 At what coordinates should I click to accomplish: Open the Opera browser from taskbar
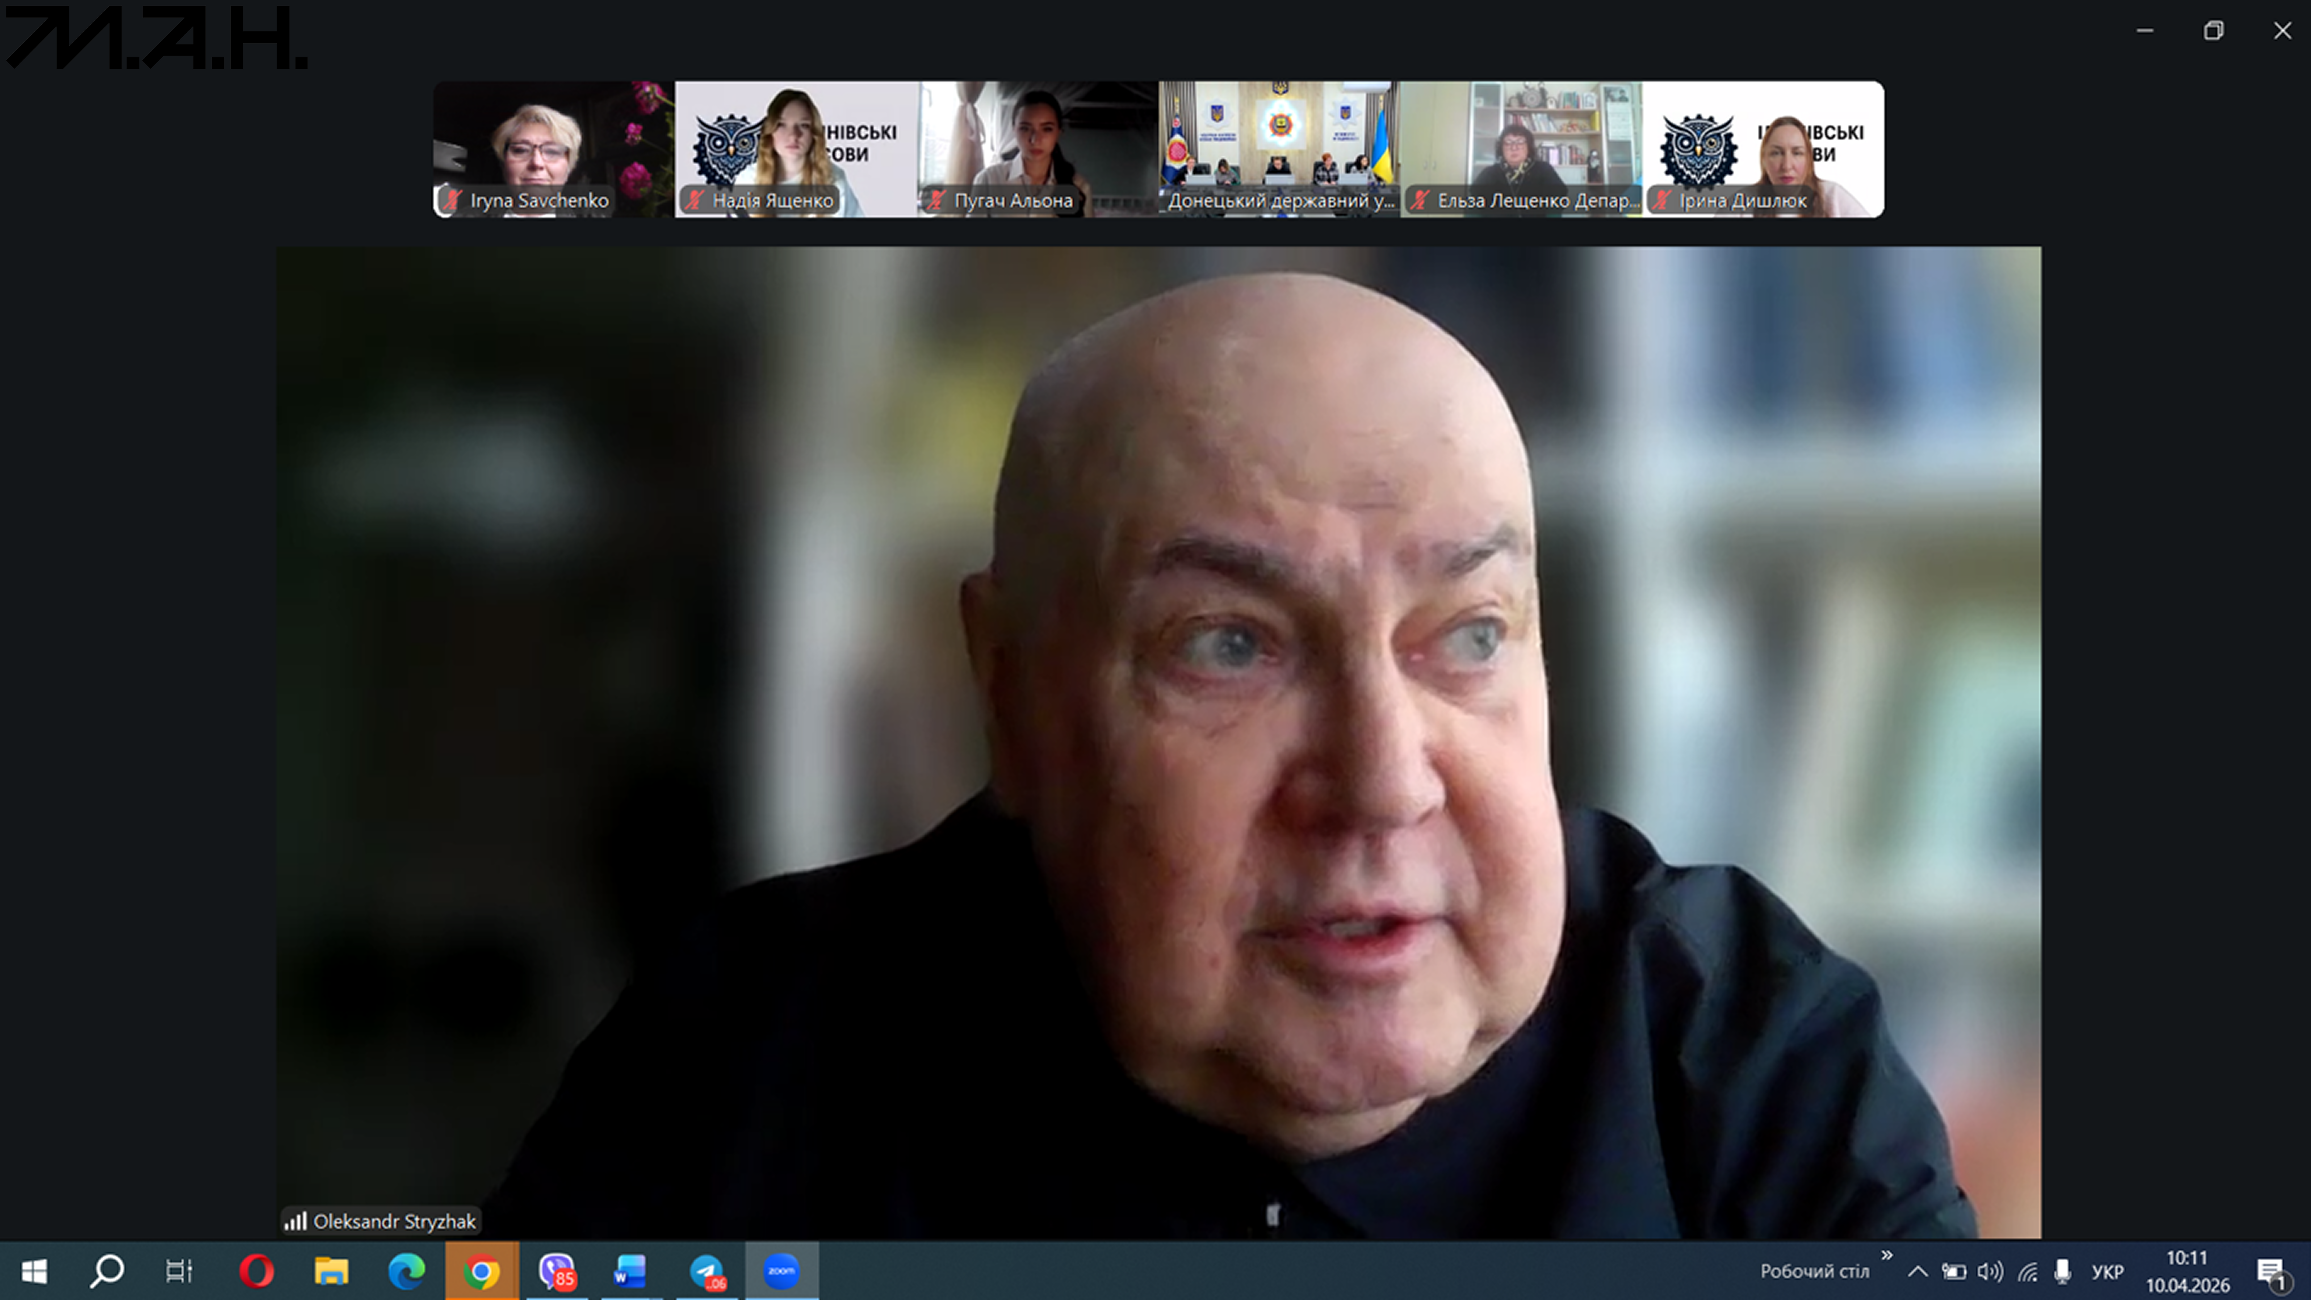click(256, 1271)
